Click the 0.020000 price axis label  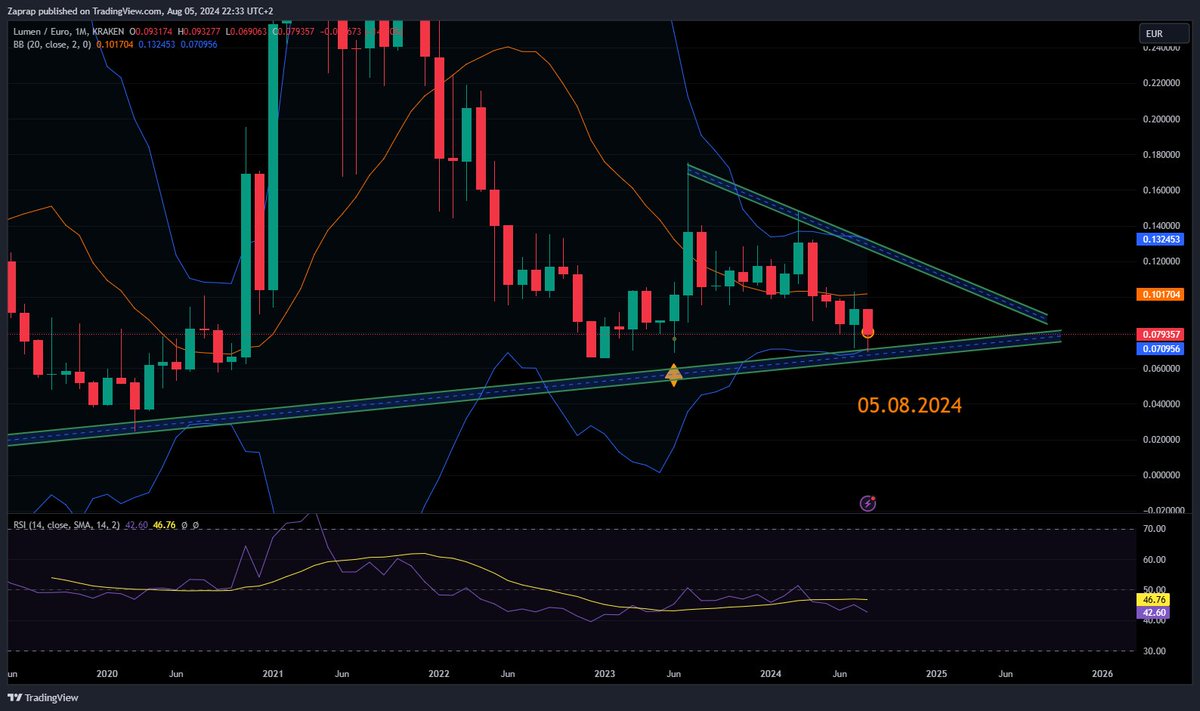tap(1163, 439)
